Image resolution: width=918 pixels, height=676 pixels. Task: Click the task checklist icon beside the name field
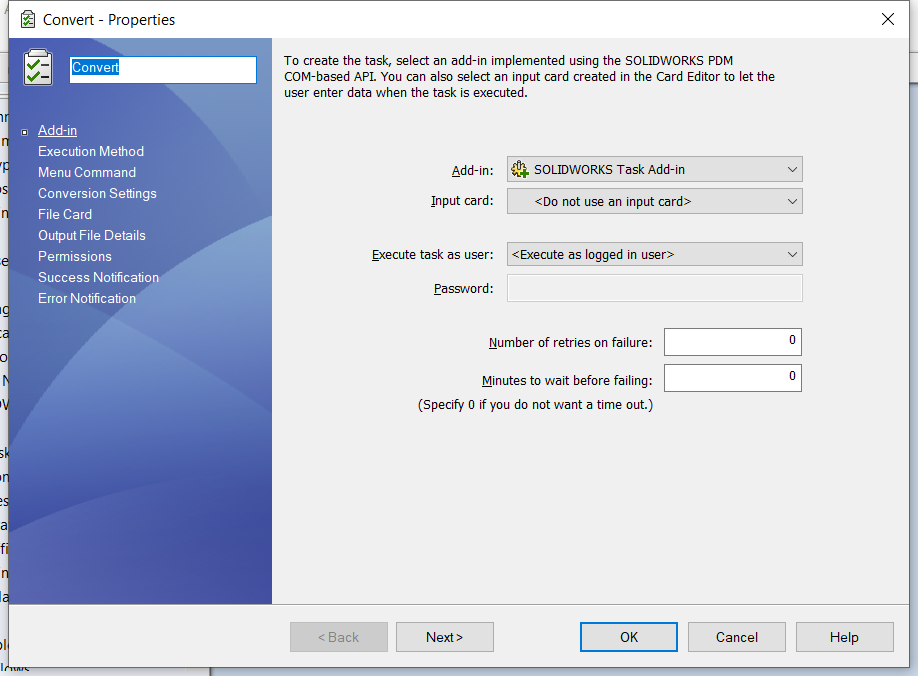[38, 68]
